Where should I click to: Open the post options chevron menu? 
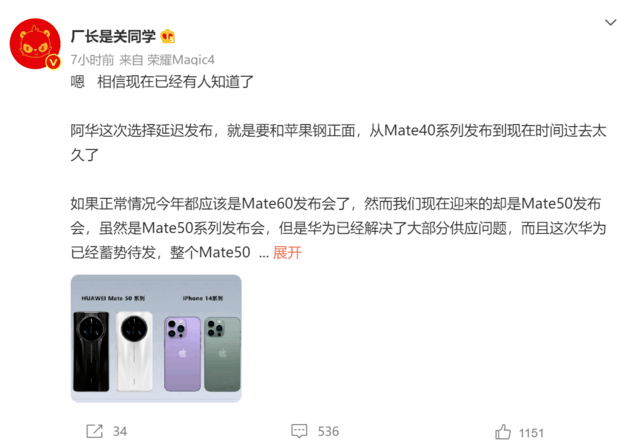tap(610, 22)
